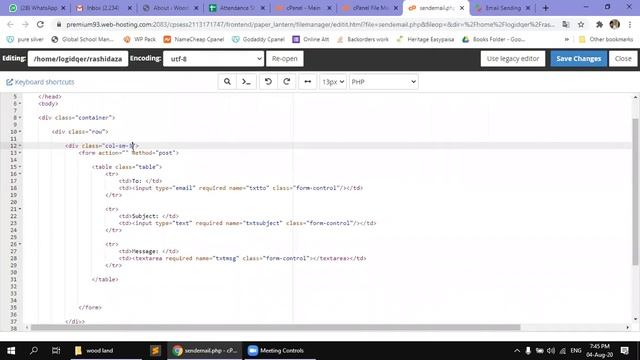Switch to the cPanel File Manager tab

tap(369, 8)
